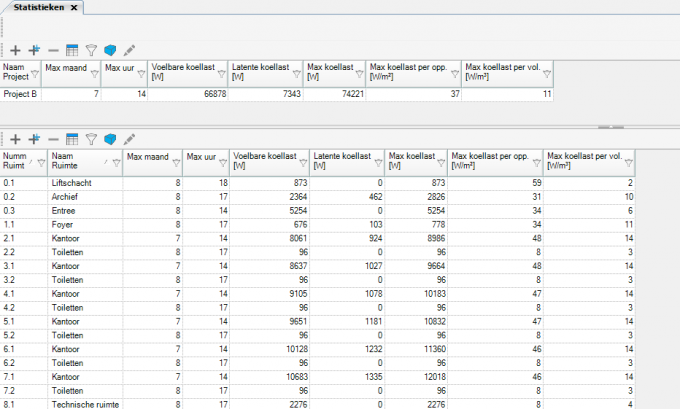Image resolution: width=680 pixels, height=409 pixels.
Task: Select the Technische ruimte row name
Action: tap(85, 405)
